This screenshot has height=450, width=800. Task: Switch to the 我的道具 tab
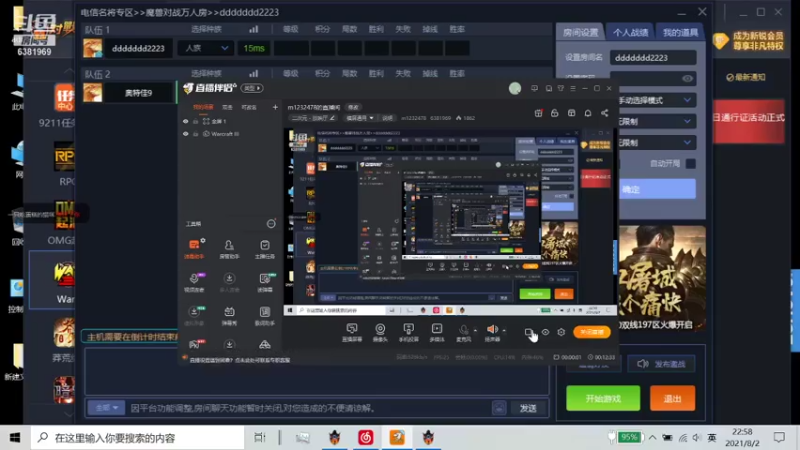tap(680, 32)
